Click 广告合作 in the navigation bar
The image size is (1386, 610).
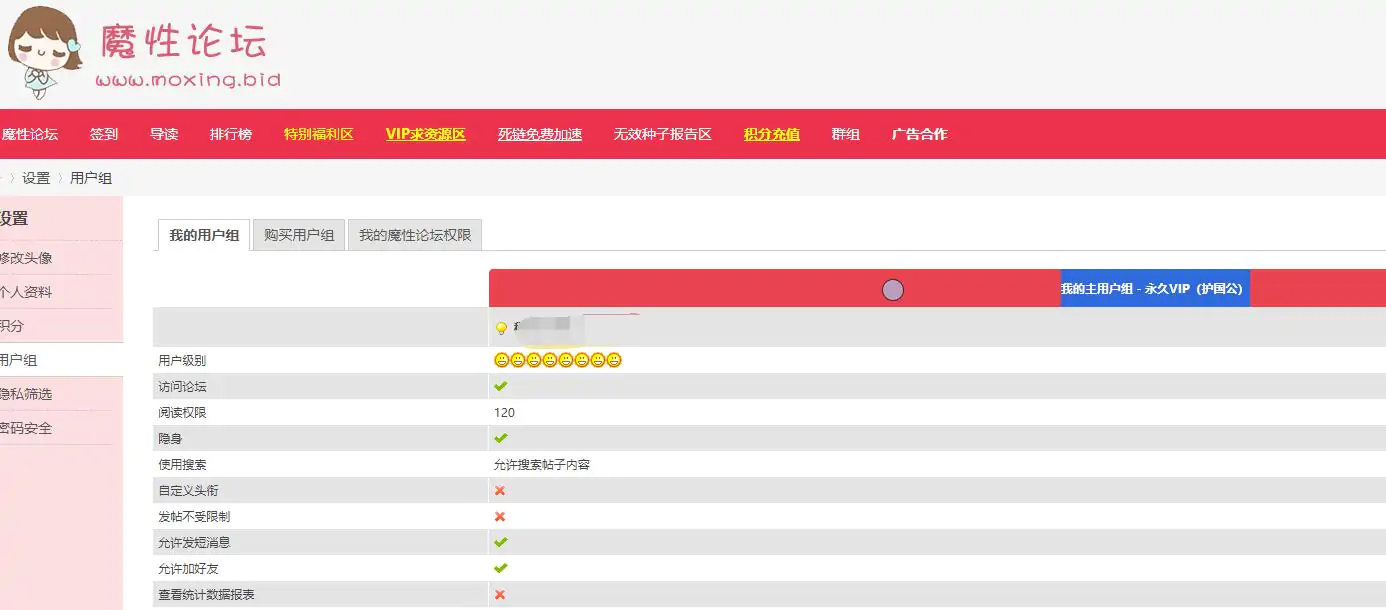pyautogui.click(x=920, y=134)
